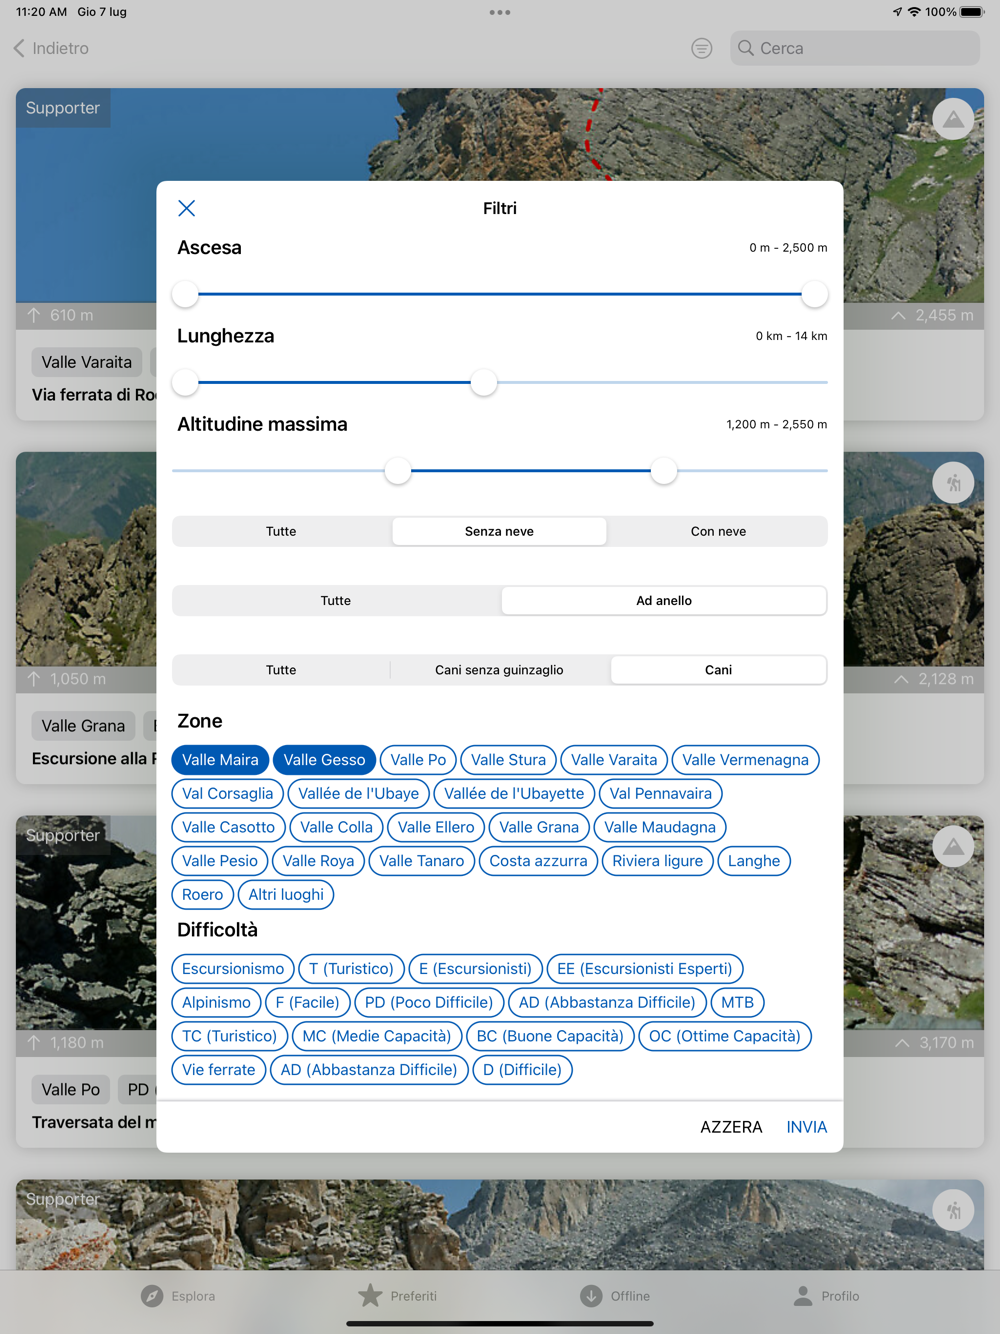Toggle the Val Corsaglia zone chip
The image size is (1000, 1334).
[x=227, y=794]
